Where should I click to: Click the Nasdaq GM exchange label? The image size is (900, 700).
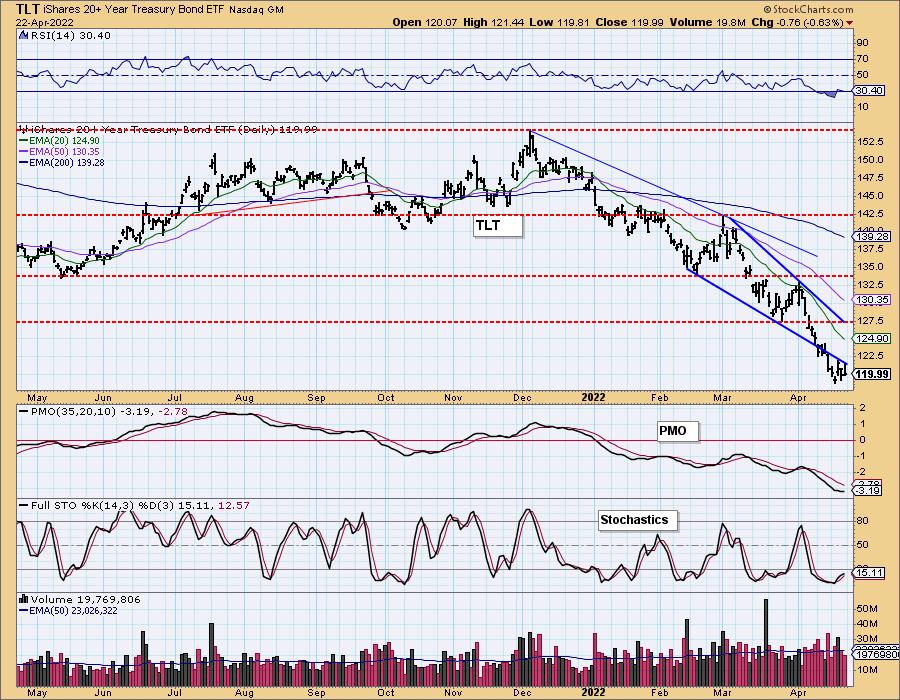click(x=256, y=10)
